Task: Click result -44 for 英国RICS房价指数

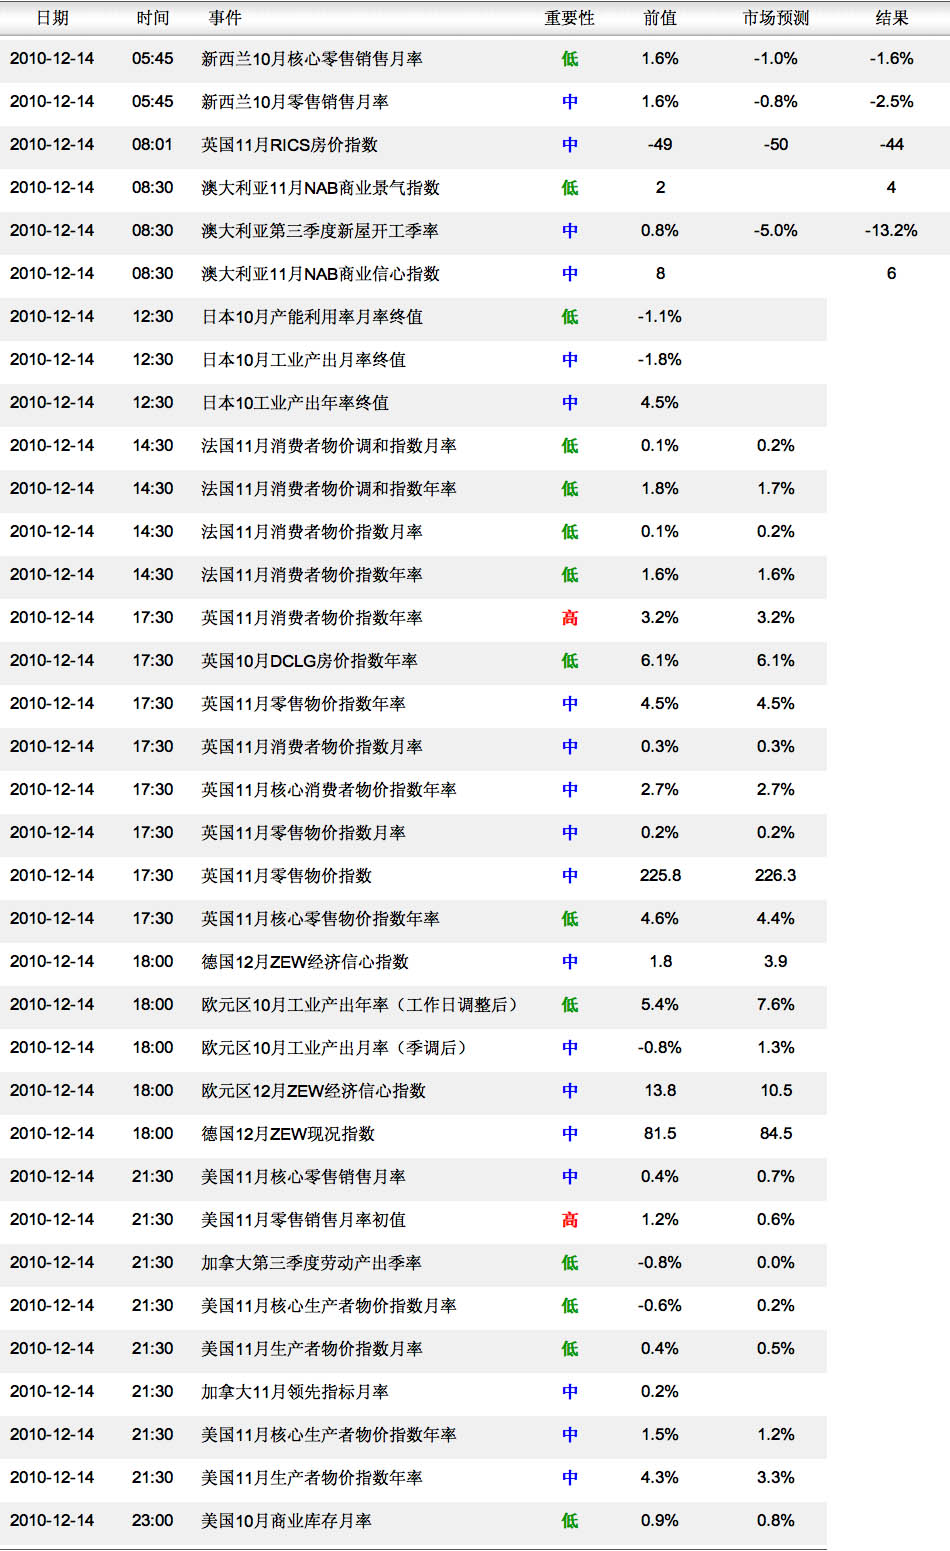Action: [x=891, y=145]
